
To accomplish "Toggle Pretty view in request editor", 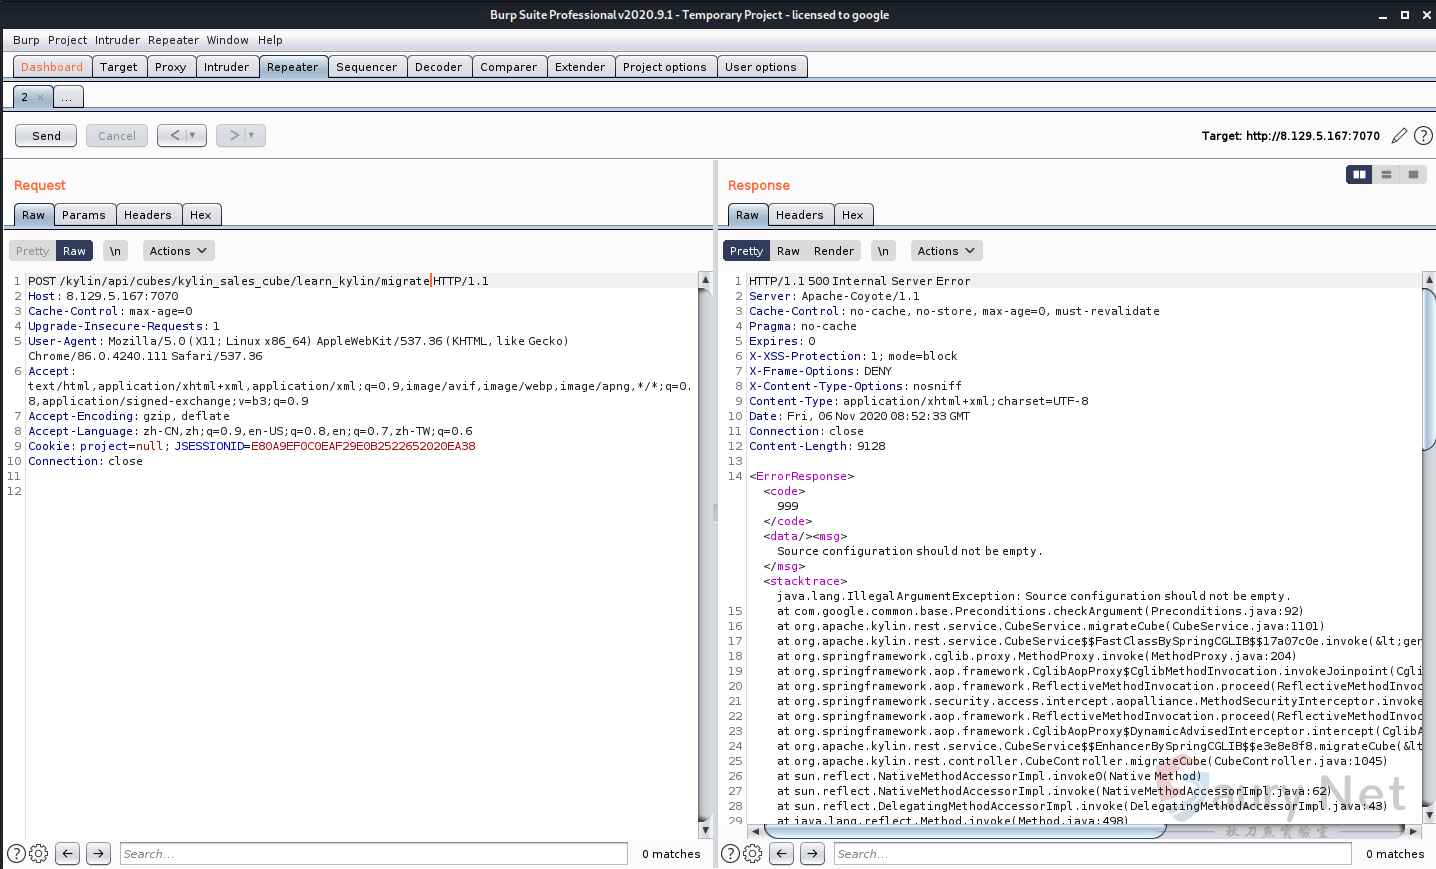I will [32, 251].
